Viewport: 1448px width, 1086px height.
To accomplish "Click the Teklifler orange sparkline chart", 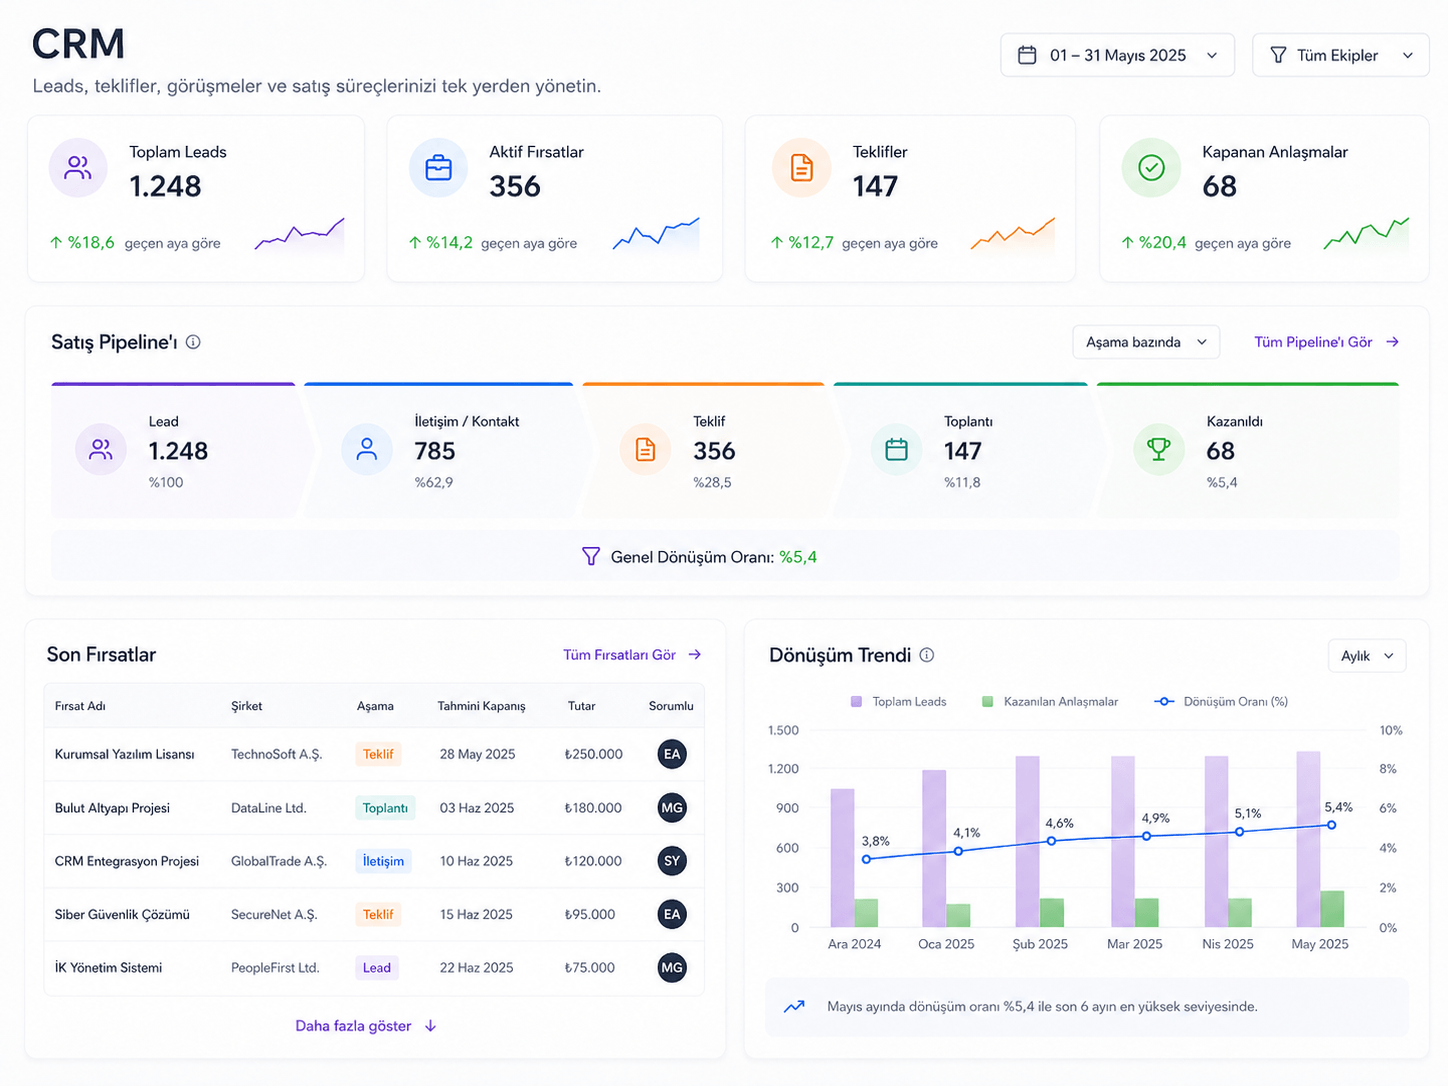I will click(x=1012, y=234).
